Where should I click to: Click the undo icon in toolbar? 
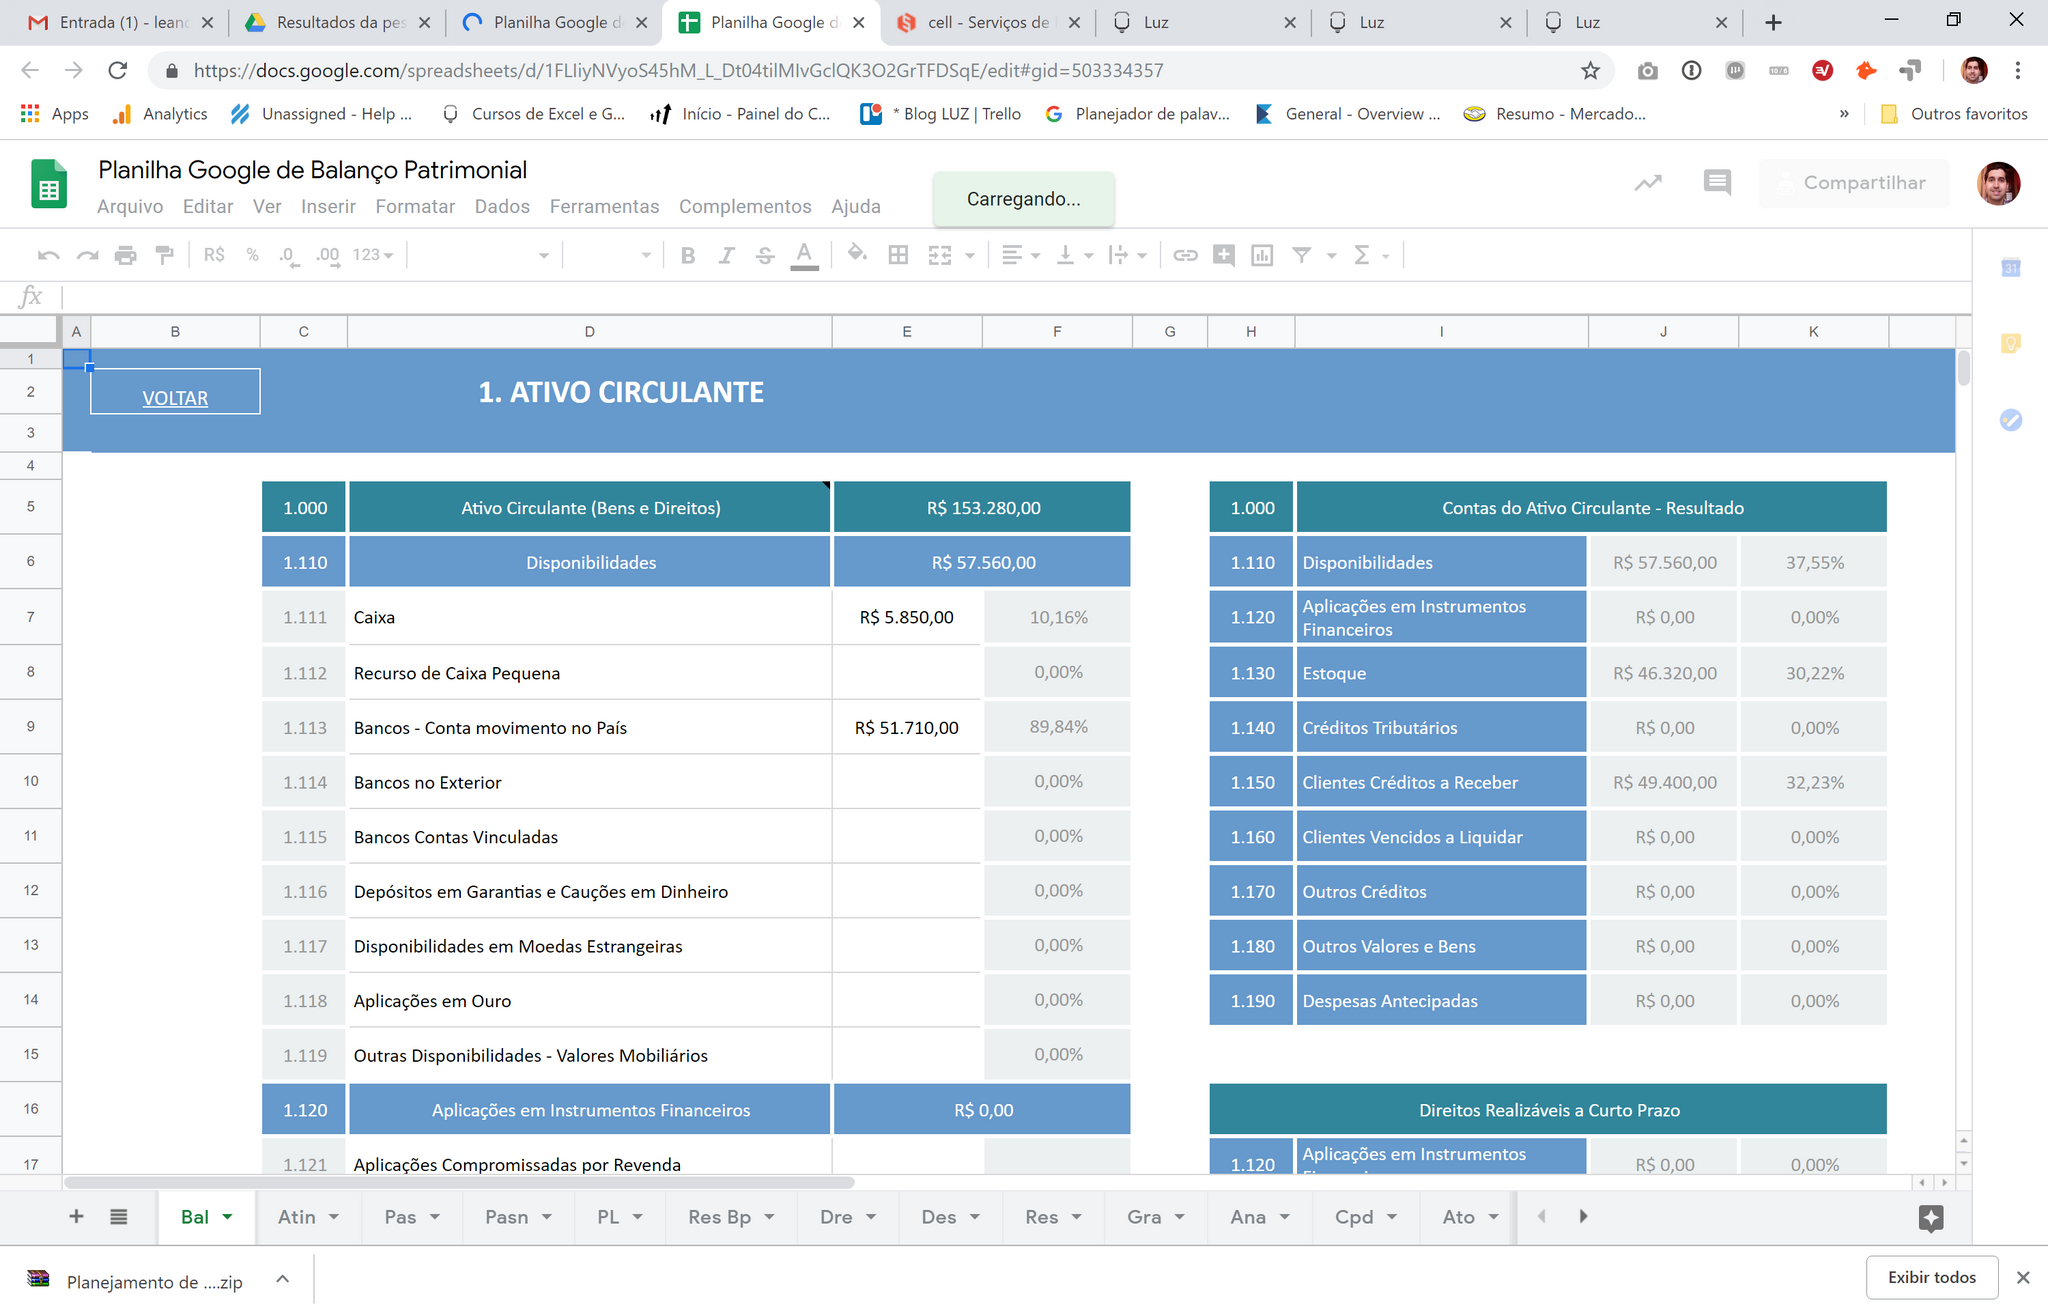coord(48,256)
